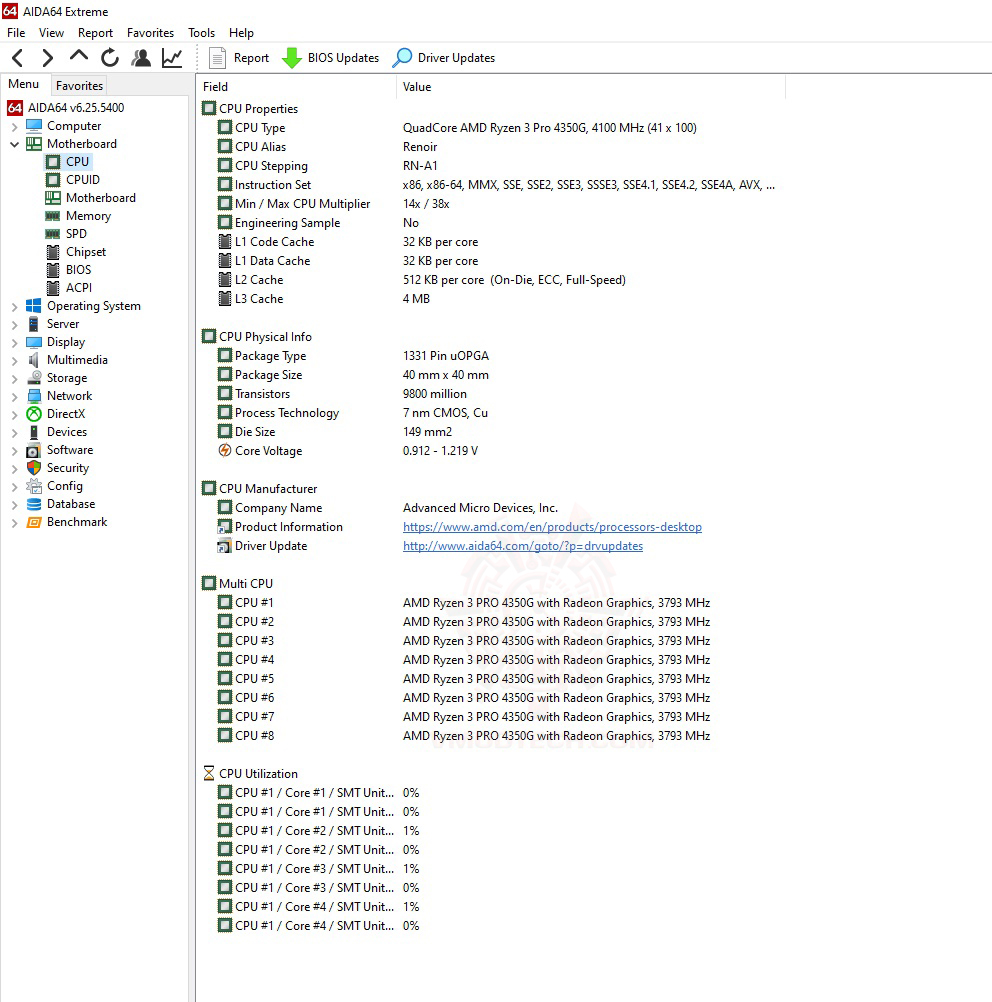Click the Database icon in the tree
Image resolution: width=992 pixels, height=1002 pixels.
click(34, 504)
